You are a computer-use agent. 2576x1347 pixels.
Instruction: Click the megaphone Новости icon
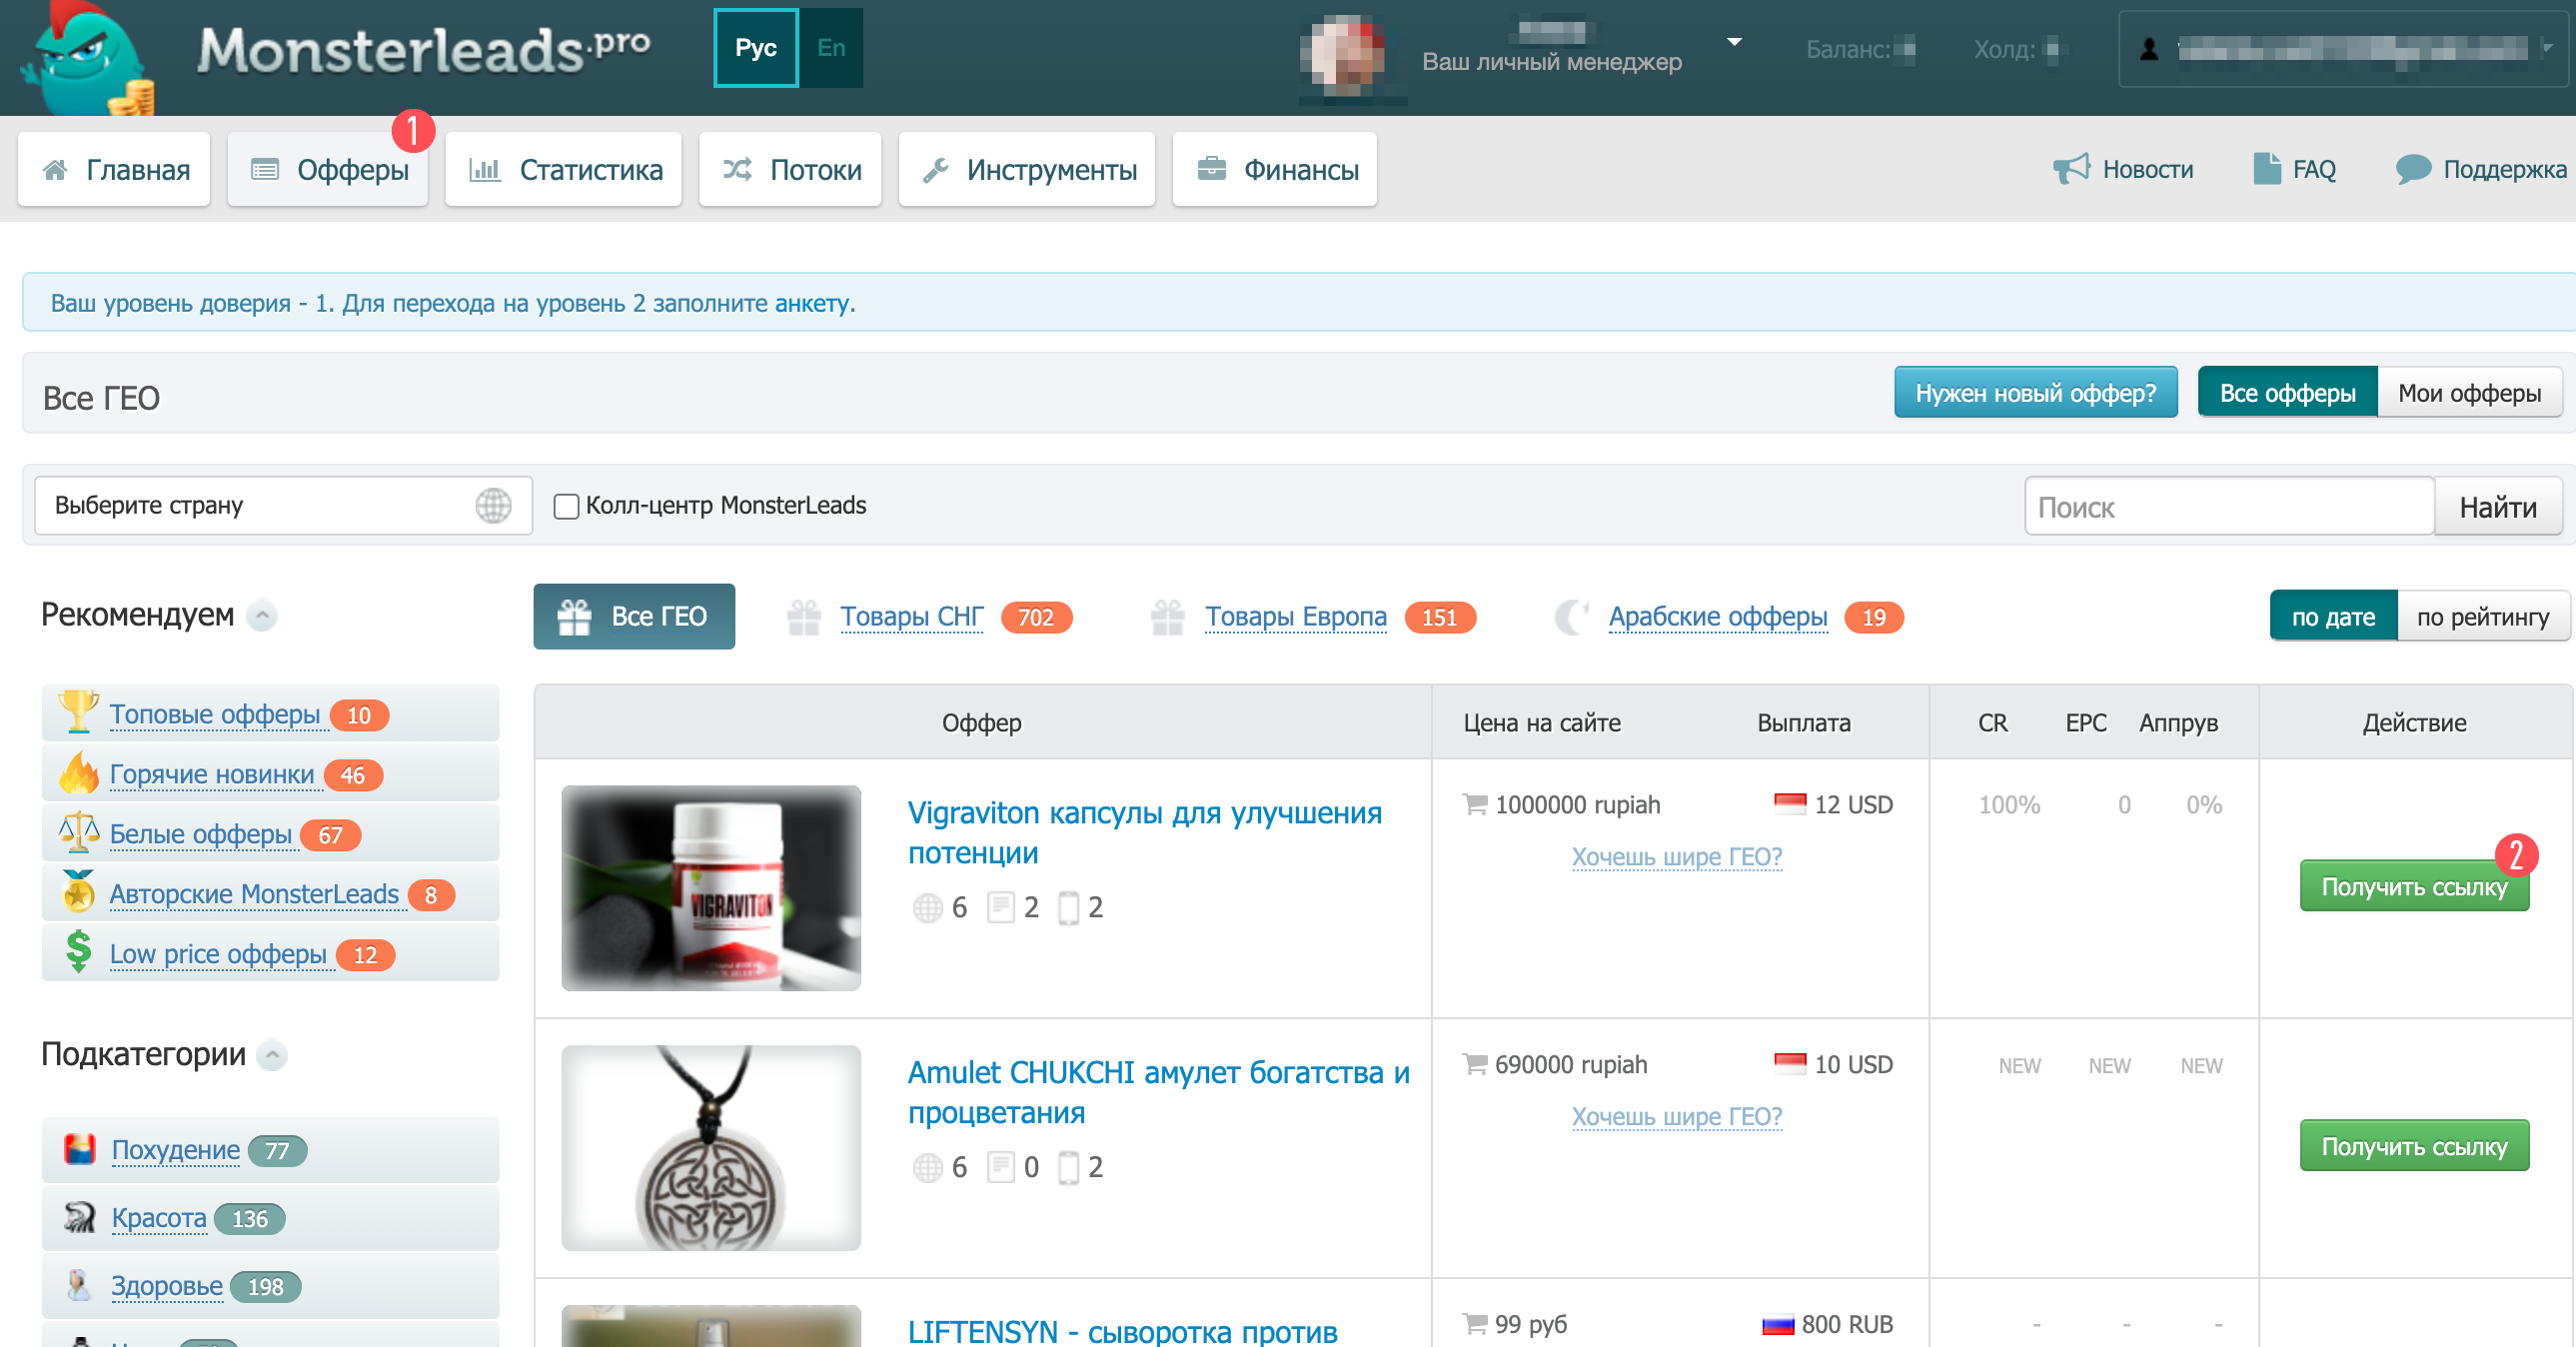2070,169
